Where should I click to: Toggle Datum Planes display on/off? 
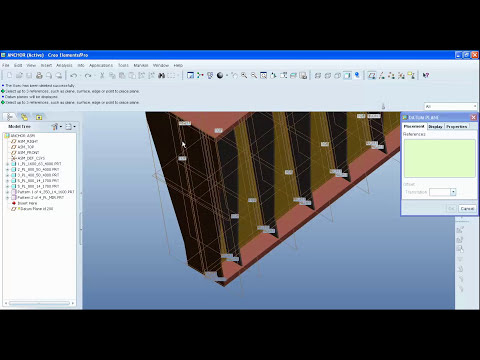click(372, 76)
